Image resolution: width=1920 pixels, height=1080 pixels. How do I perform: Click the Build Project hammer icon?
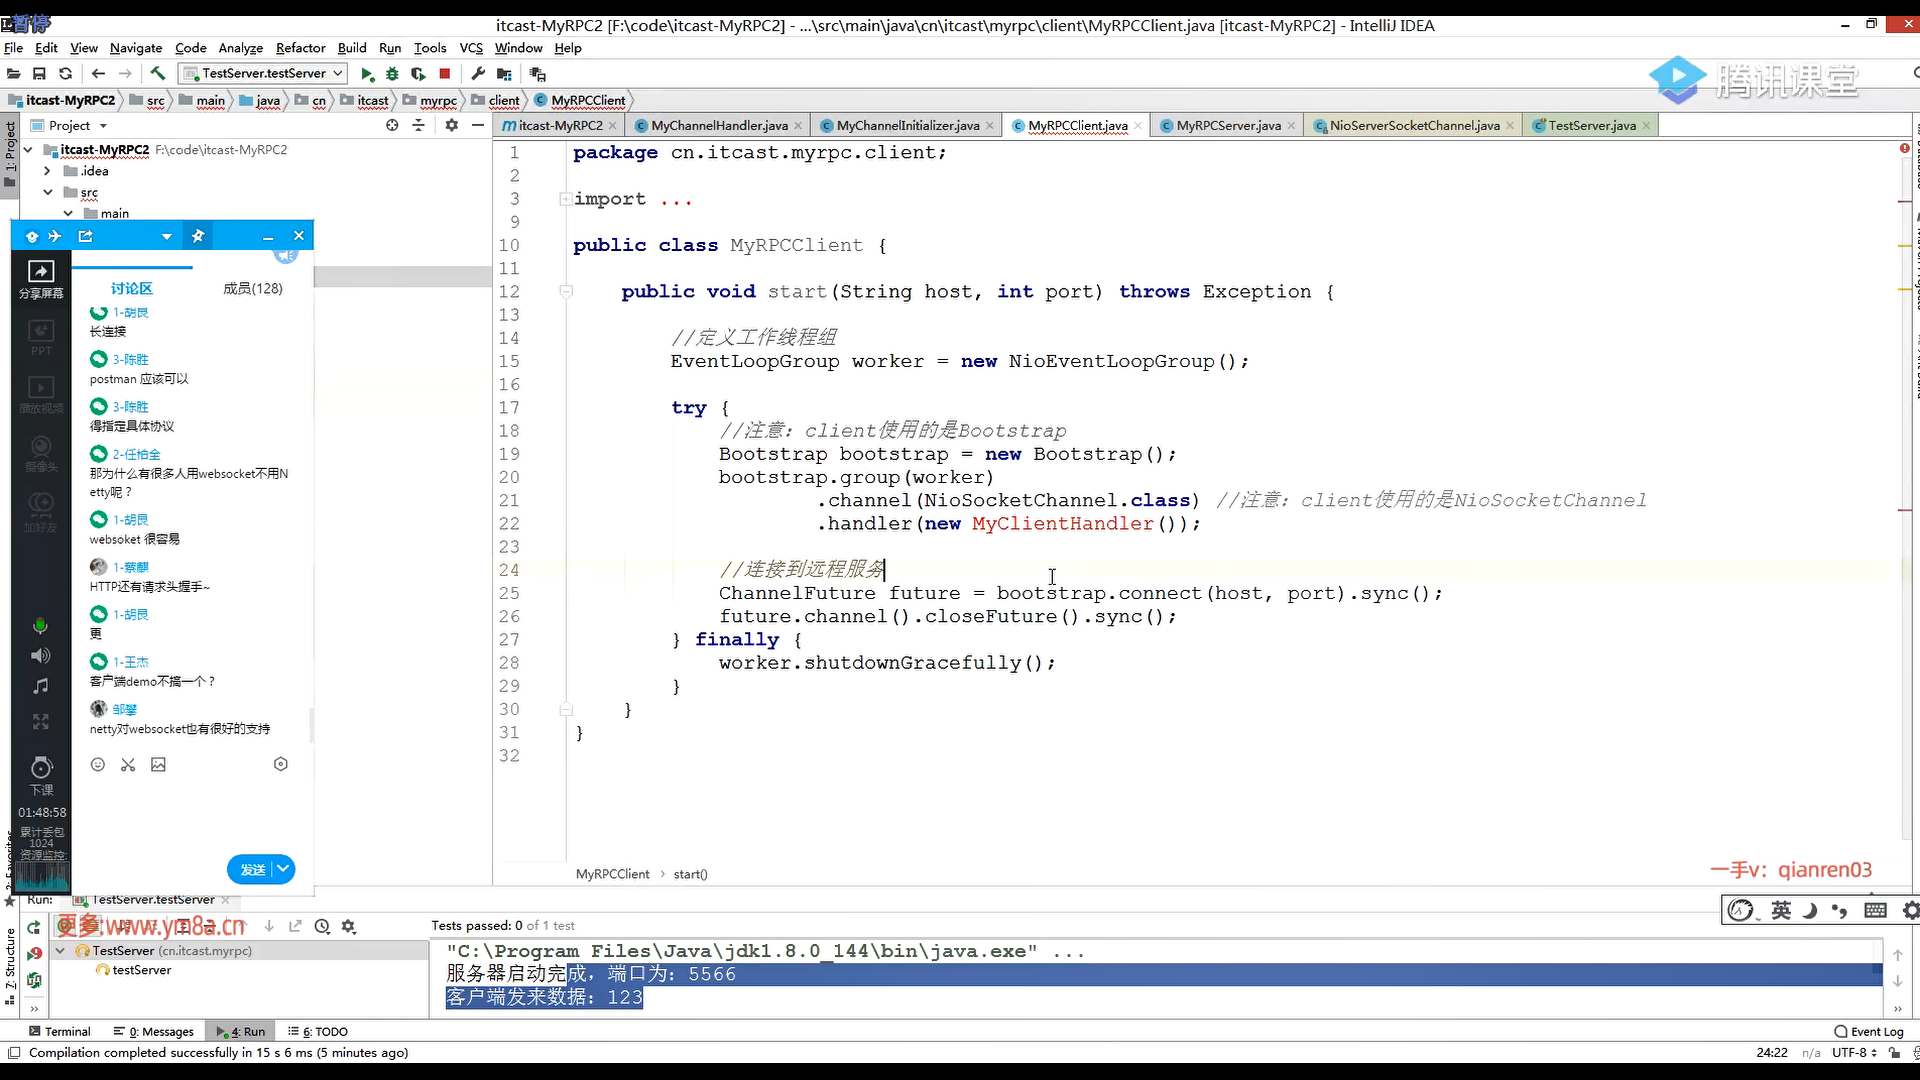[157, 73]
